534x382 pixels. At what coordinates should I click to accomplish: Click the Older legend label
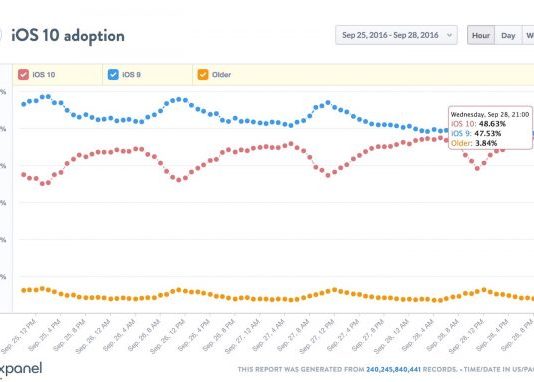pos(221,75)
